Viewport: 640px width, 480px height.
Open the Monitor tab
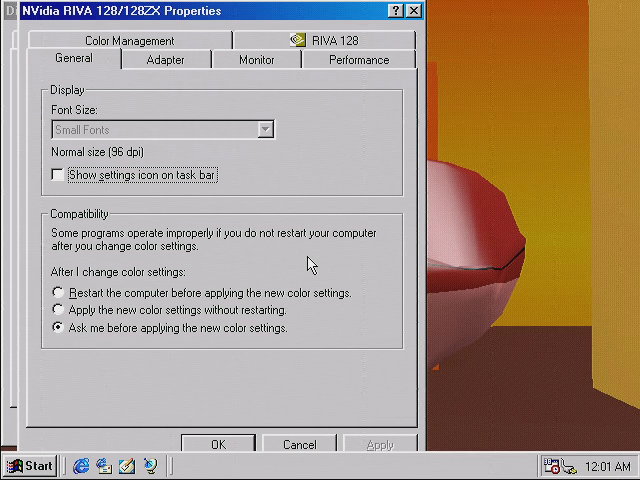coord(256,60)
